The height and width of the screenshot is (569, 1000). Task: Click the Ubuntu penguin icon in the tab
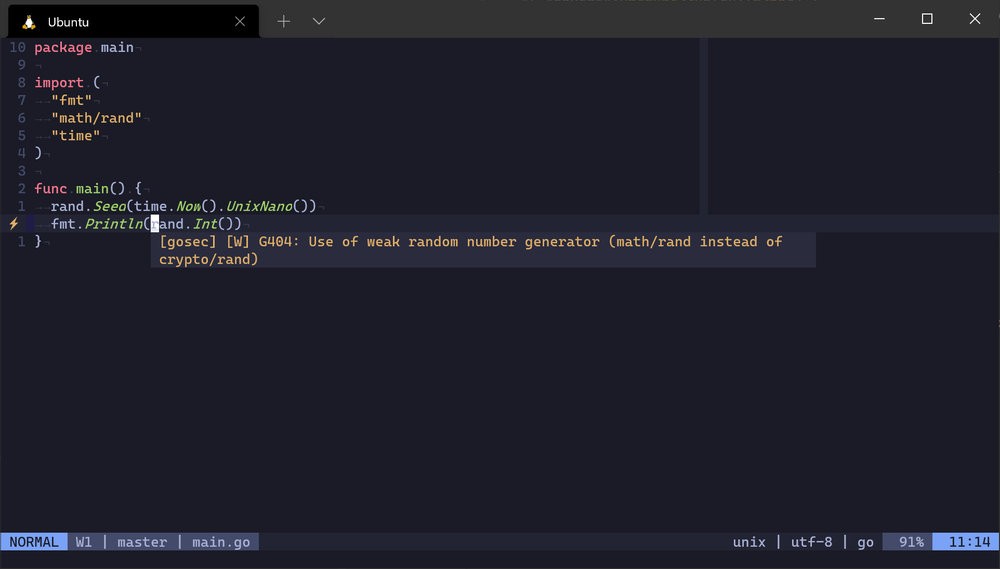tap(29, 21)
